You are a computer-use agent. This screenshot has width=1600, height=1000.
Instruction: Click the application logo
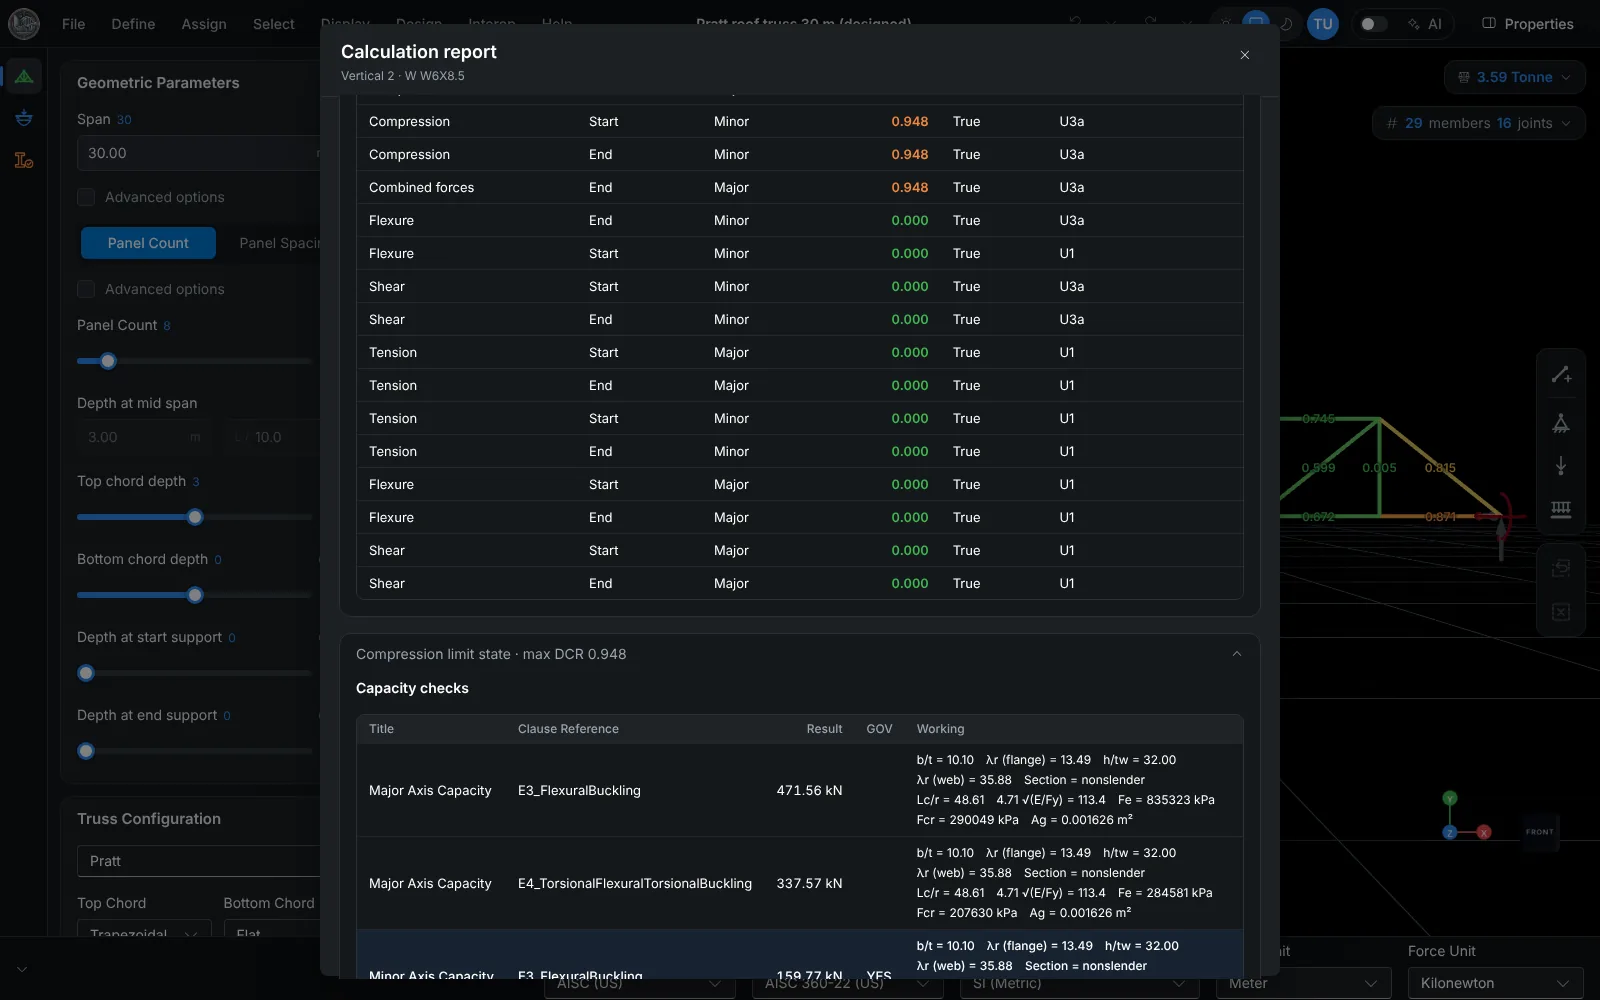pos(24,23)
